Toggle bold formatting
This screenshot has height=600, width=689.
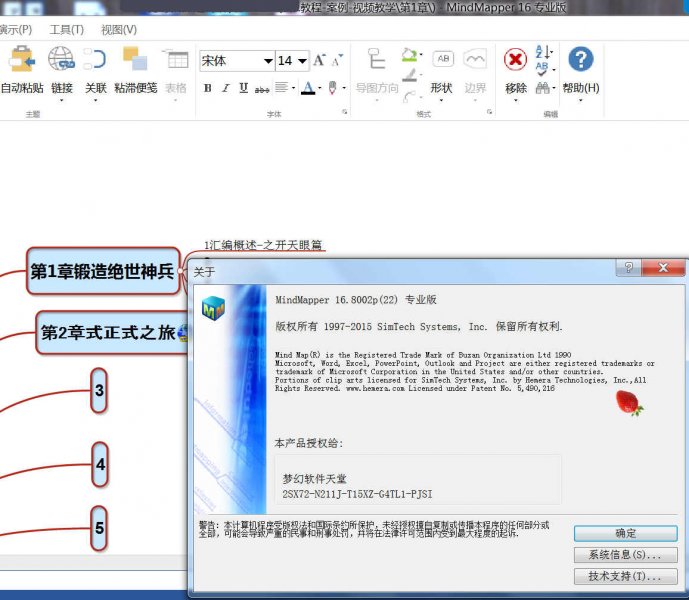(208, 88)
